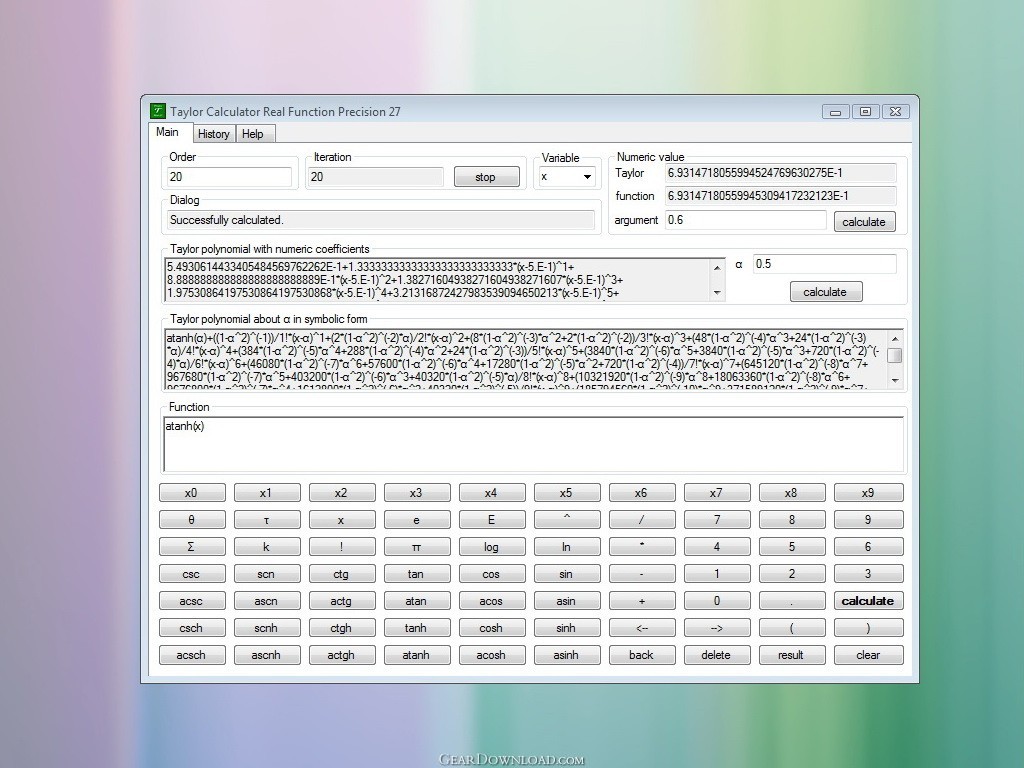The height and width of the screenshot is (768, 1024).
Task: Click the symbolic form scrollbar thumb
Action: tap(895, 356)
